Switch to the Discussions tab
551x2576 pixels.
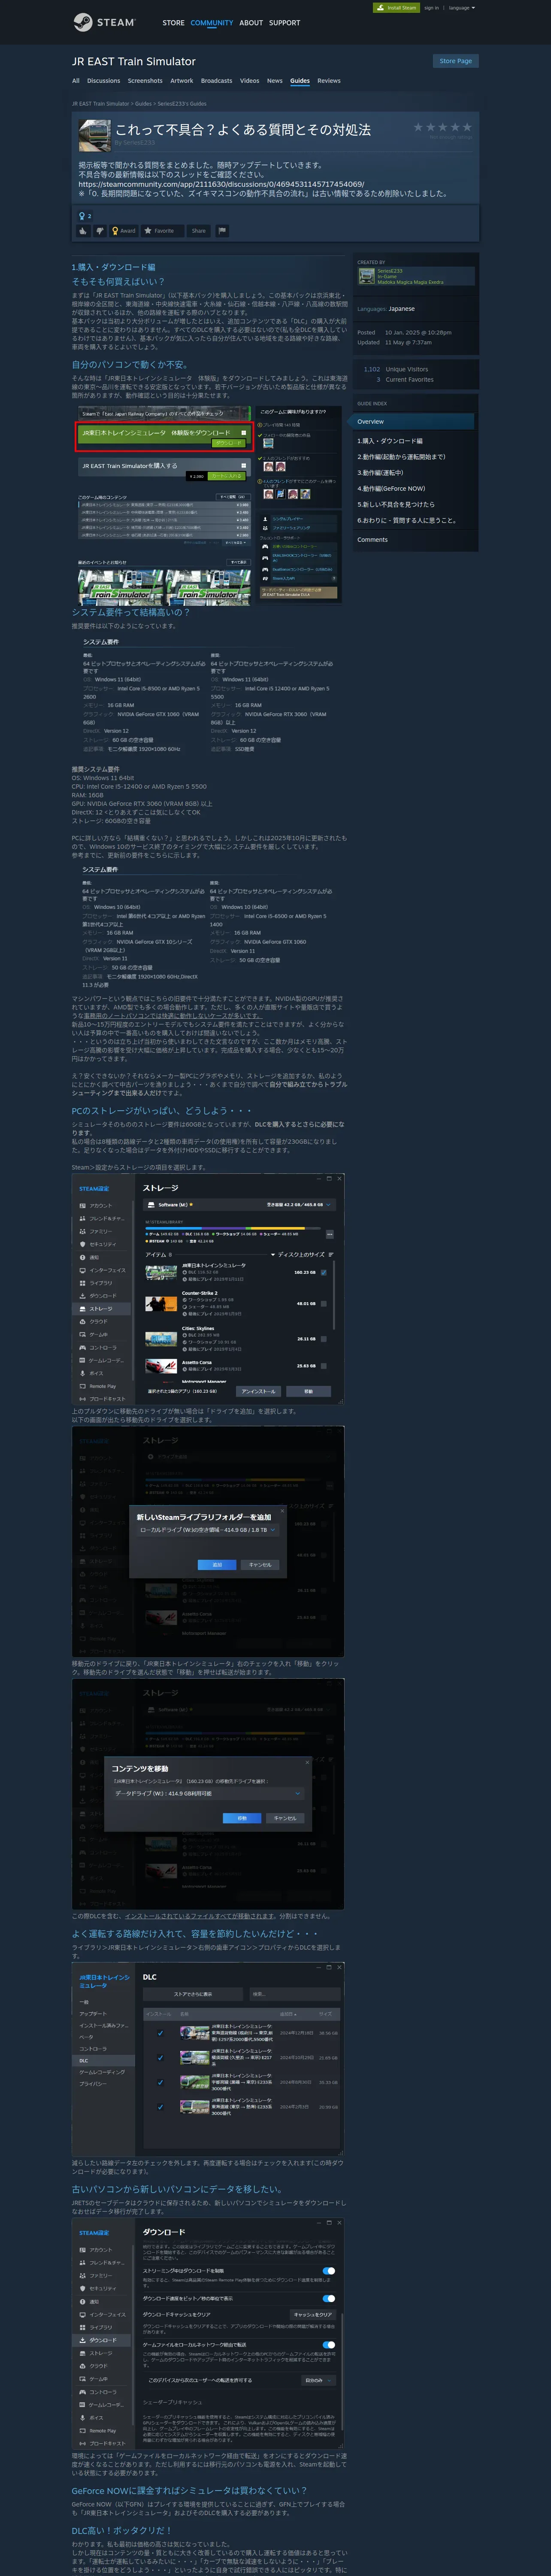pos(103,81)
